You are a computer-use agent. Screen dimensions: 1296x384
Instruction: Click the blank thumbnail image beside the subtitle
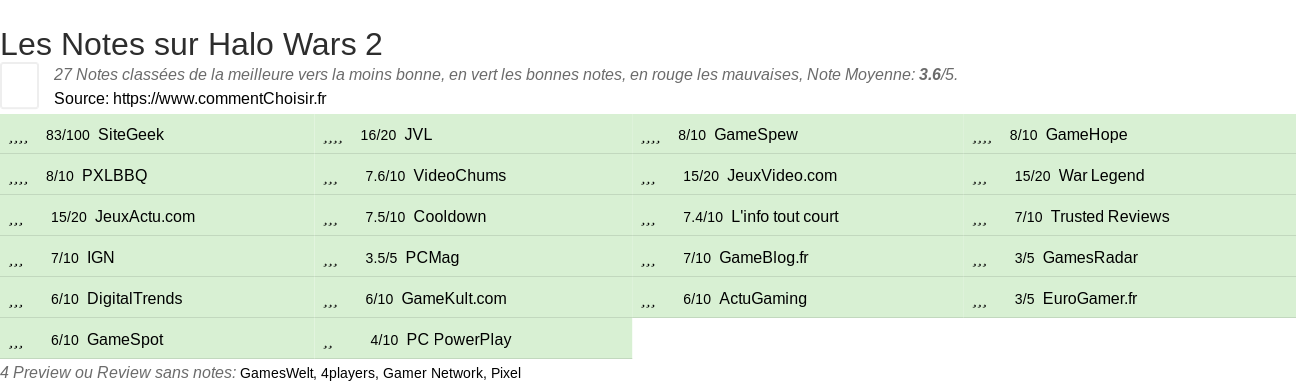pyautogui.click(x=19, y=85)
